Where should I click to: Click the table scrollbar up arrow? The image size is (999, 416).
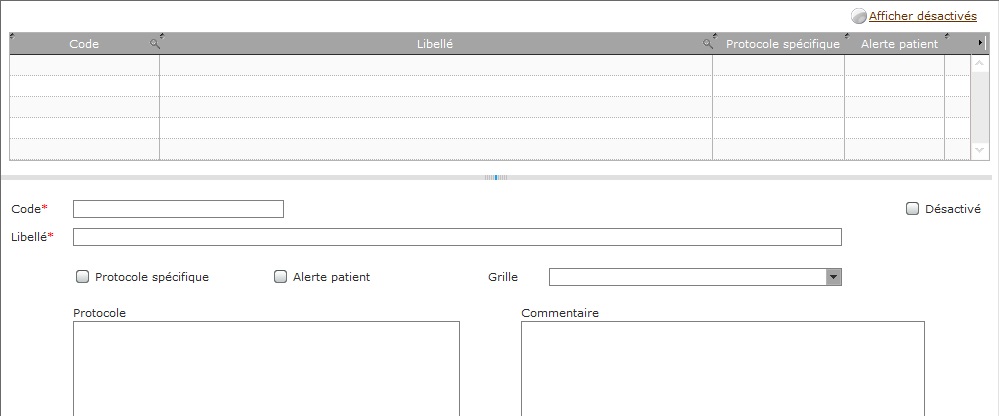pos(979,64)
